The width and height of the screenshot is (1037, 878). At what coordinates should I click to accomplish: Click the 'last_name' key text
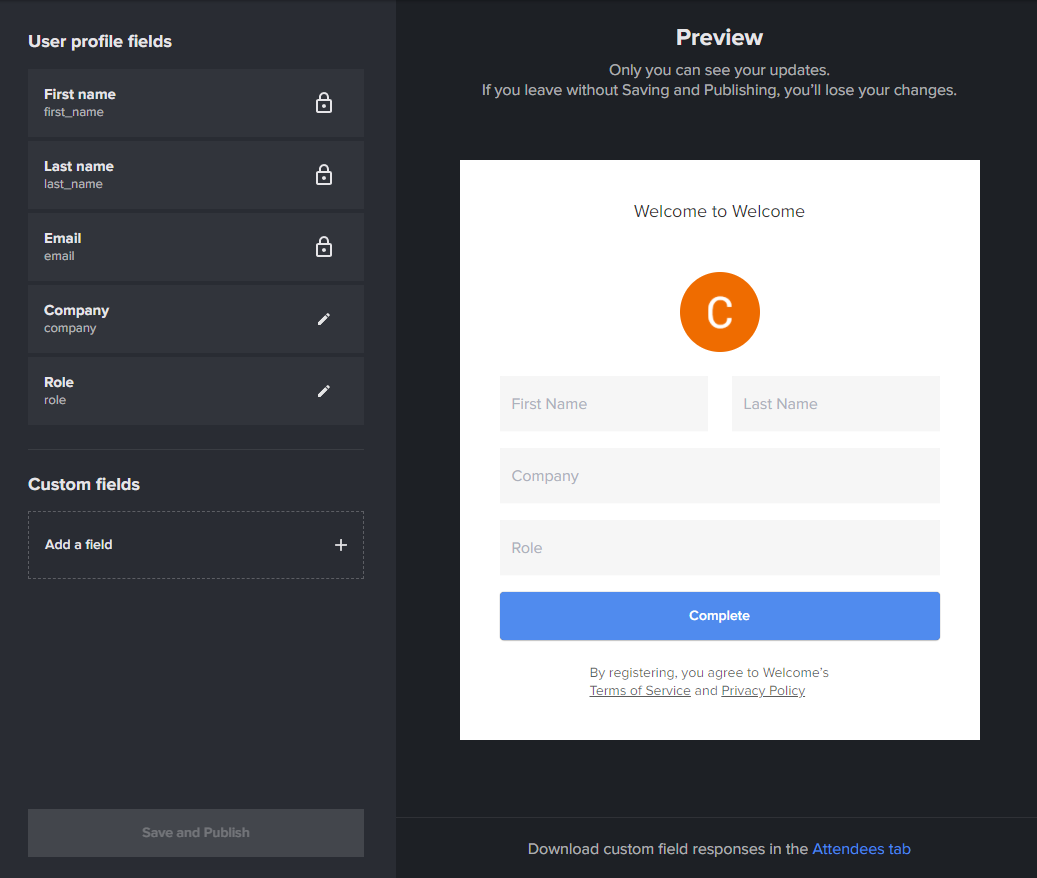tap(73, 184)
